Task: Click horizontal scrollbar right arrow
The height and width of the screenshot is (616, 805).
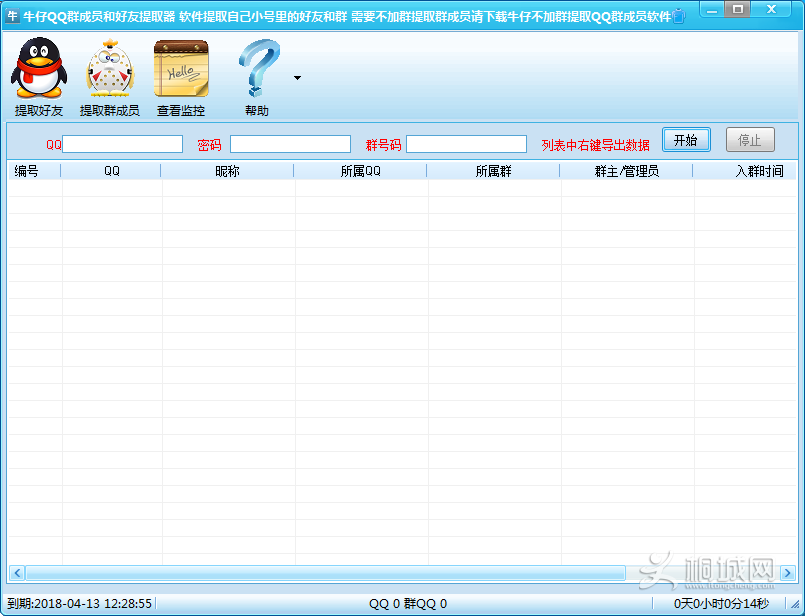Action: (789, 573)
